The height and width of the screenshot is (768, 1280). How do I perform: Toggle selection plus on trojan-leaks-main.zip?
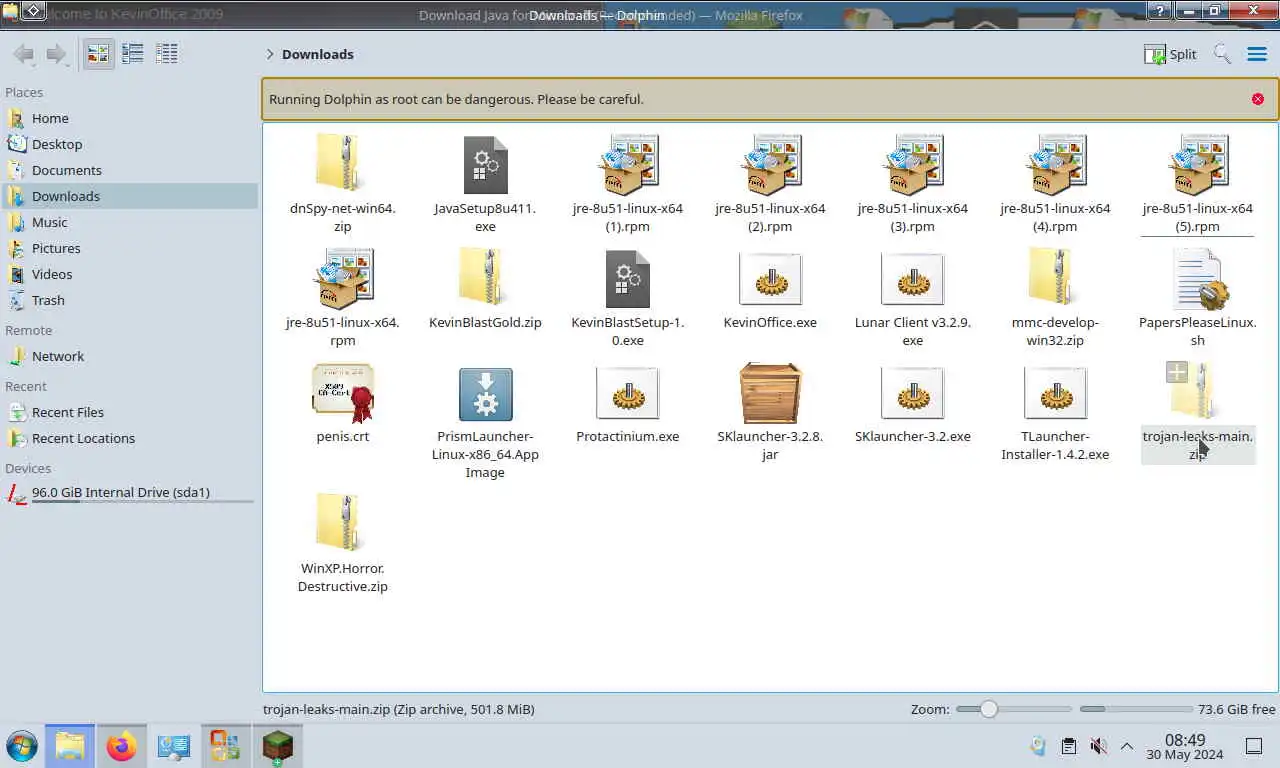pos(1177,372)
